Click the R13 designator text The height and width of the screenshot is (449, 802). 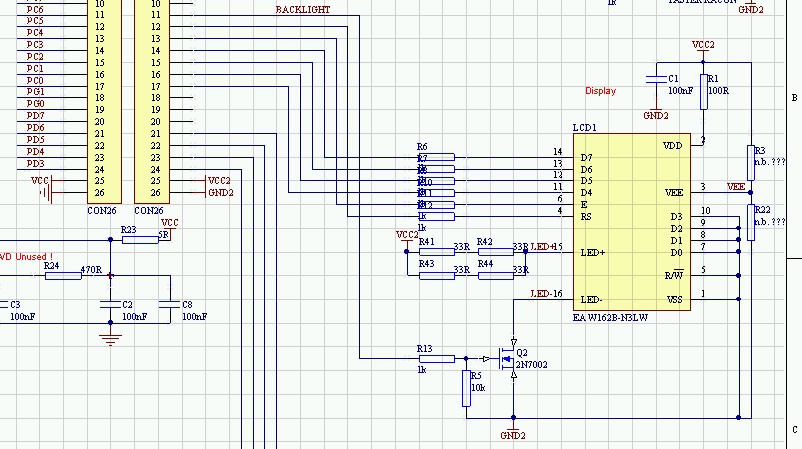click(x=425, y=349)
